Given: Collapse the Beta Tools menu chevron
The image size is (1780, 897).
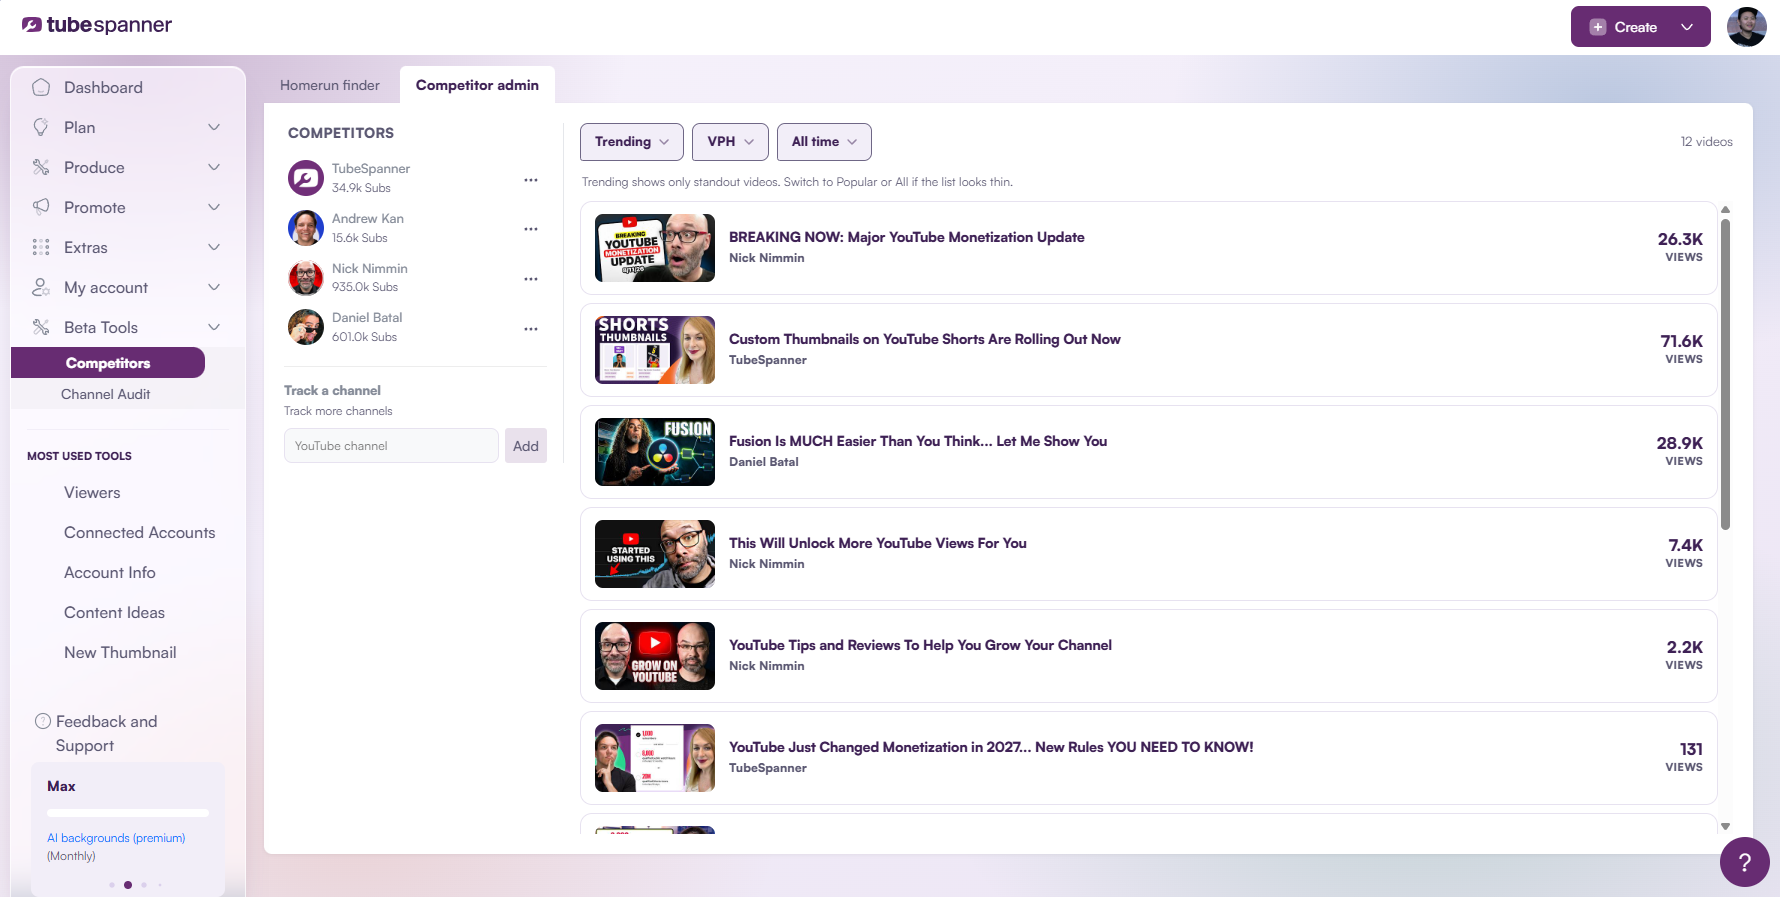Looking at the screenshot, I should [x=214, y=327].
